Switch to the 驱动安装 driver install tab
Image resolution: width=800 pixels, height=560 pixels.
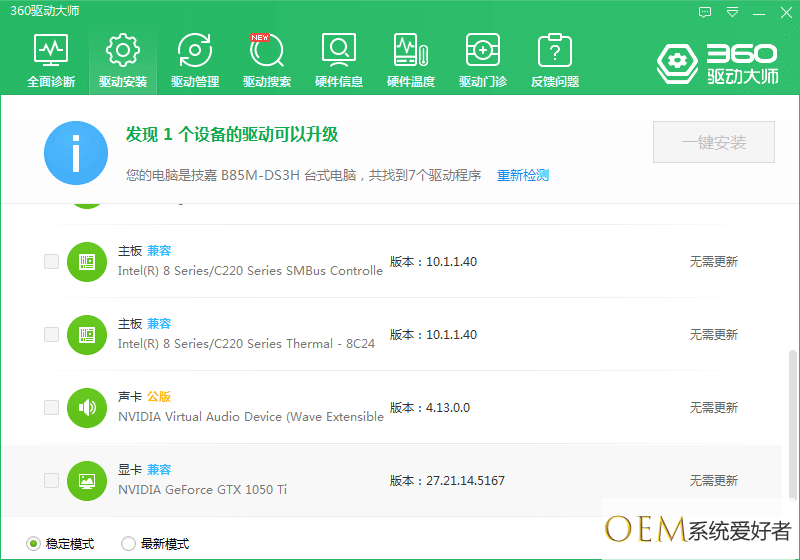[123, 60]
